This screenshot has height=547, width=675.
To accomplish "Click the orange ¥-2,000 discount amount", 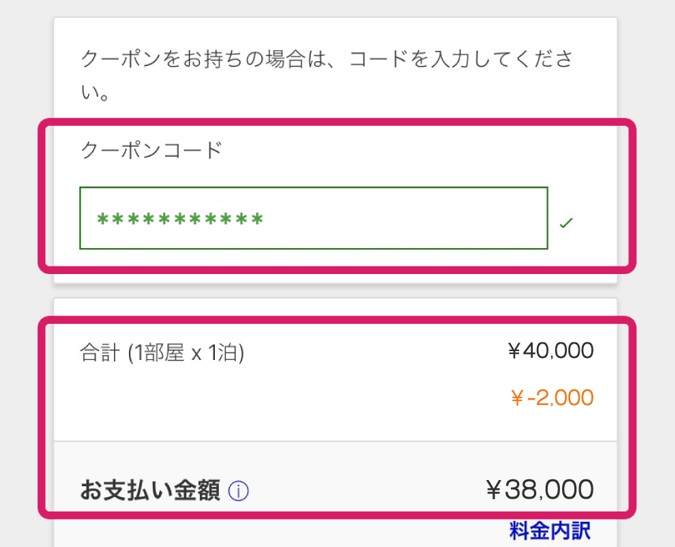I will (551, 397).
